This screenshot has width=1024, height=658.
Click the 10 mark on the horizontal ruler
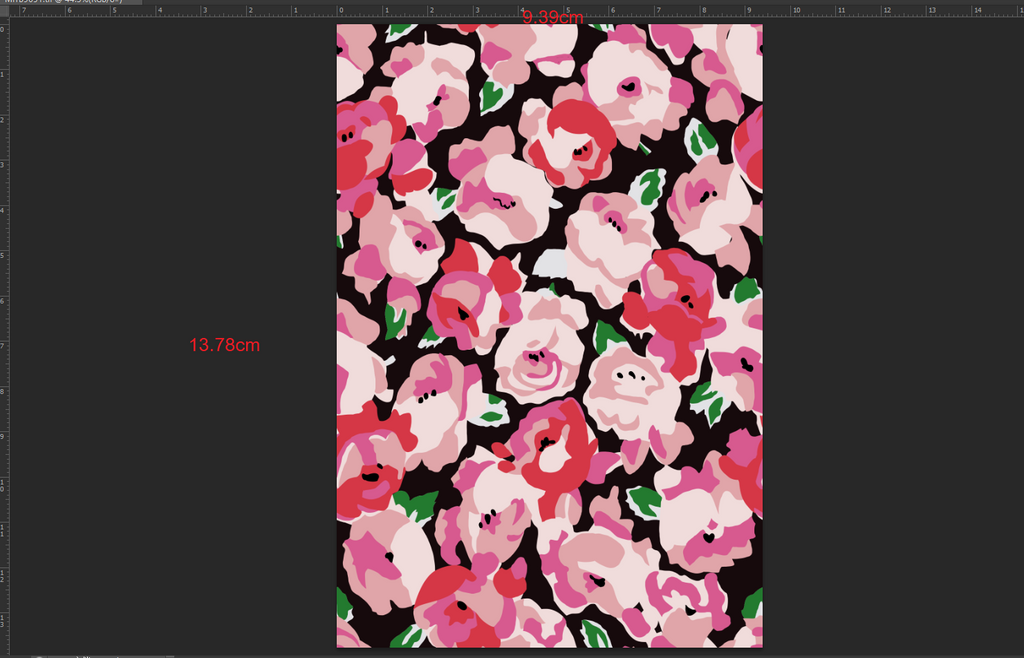coord(796,10)
